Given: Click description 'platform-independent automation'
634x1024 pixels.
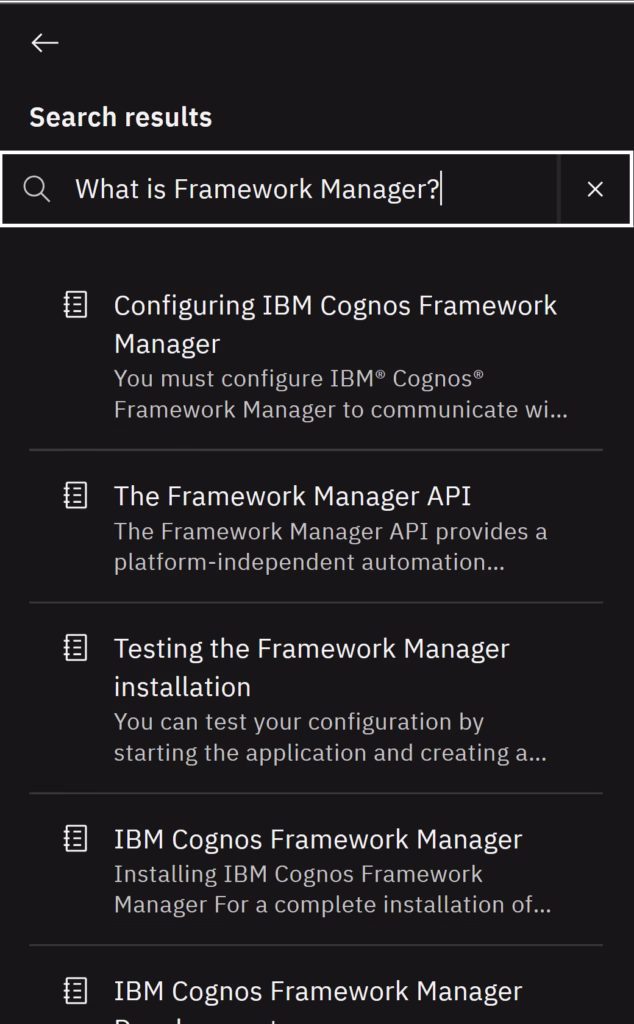Looking at the screenshot, I should coord(309,562).
